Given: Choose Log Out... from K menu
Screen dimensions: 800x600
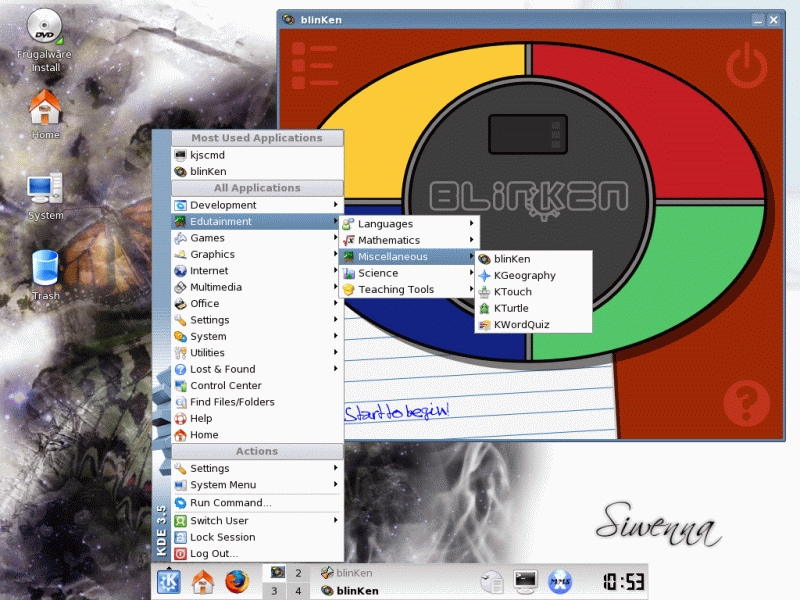Looking at the screenshot, I should point(257,554).
